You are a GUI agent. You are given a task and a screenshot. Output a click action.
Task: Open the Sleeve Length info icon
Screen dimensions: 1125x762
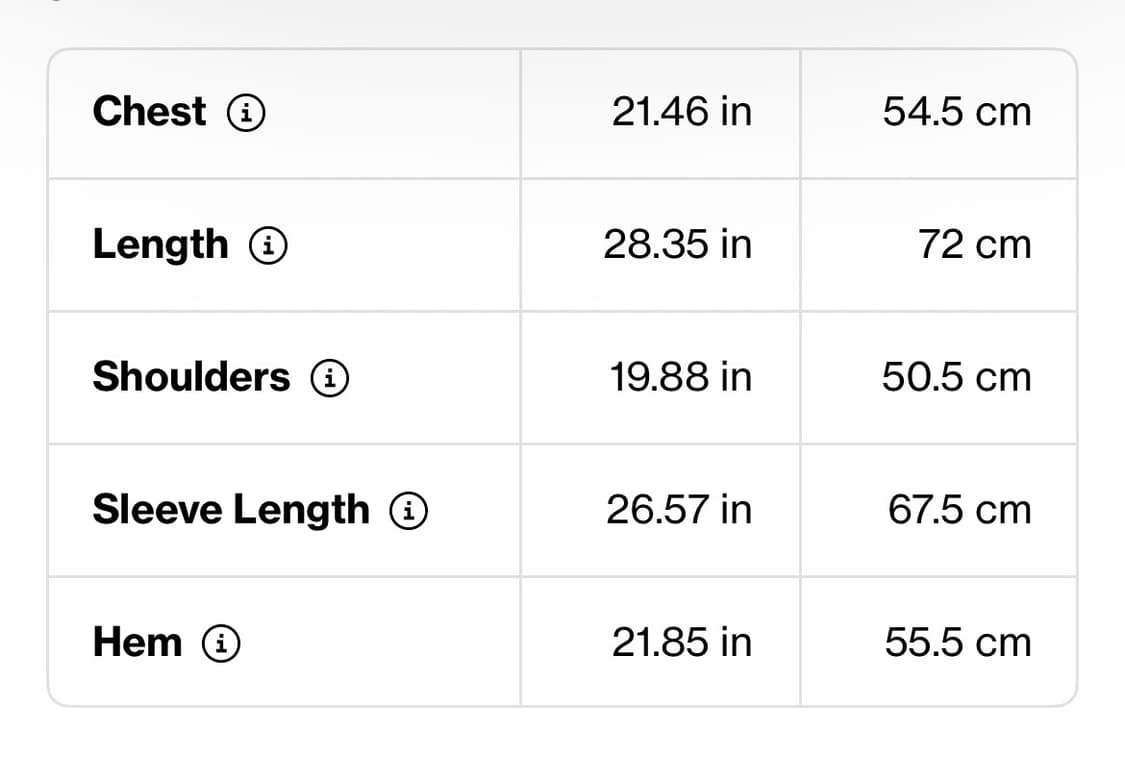coord(409,510)
